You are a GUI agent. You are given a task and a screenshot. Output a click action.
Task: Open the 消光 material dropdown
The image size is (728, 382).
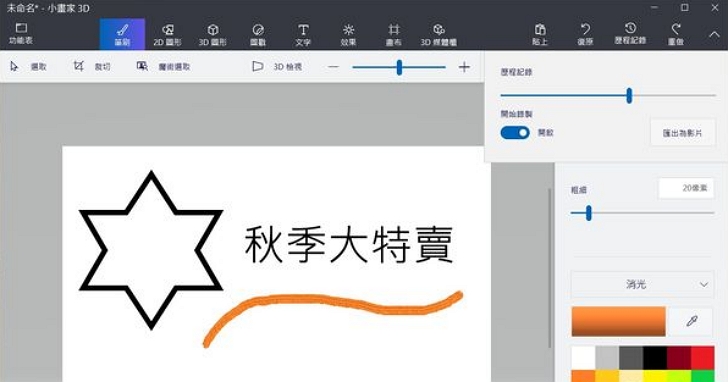pyautogui.click(x=642, y=284)
